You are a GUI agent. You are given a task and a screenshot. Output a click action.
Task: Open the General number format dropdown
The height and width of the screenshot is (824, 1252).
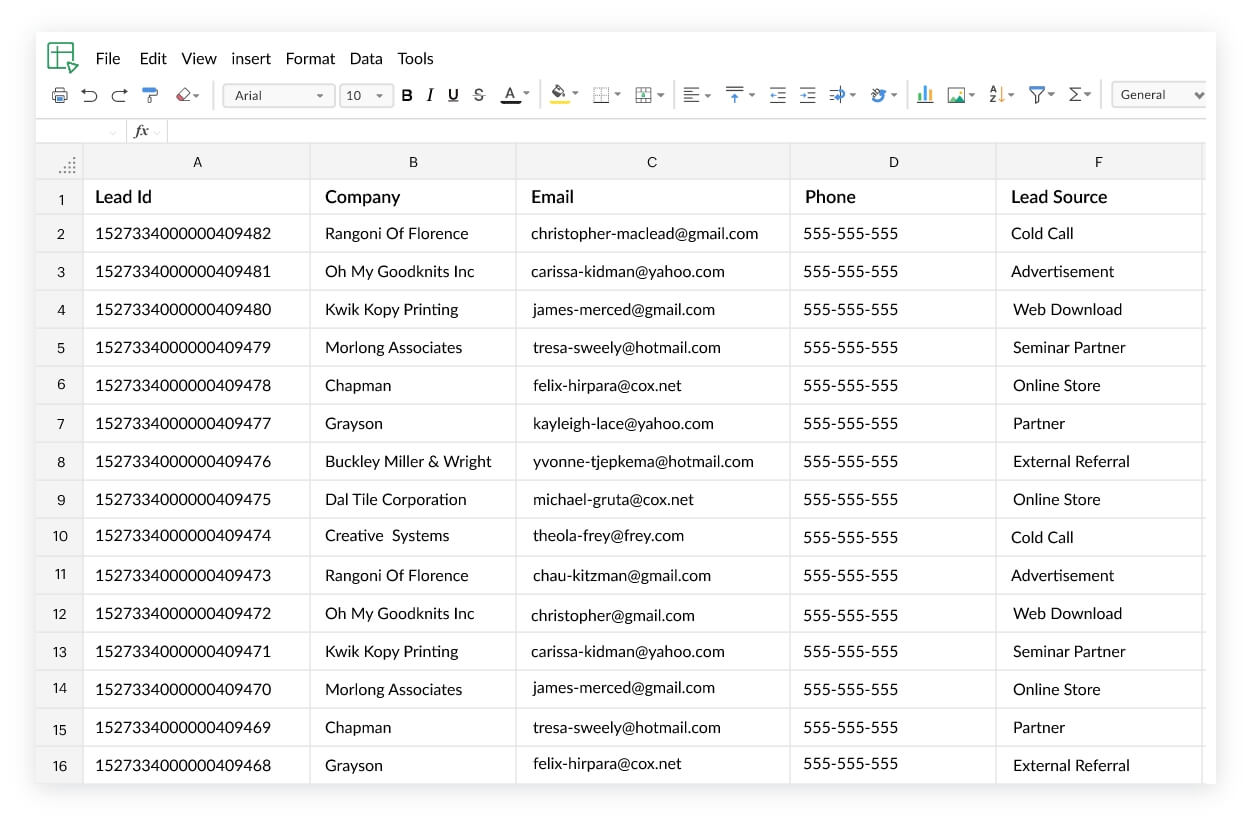(1160, 95)
